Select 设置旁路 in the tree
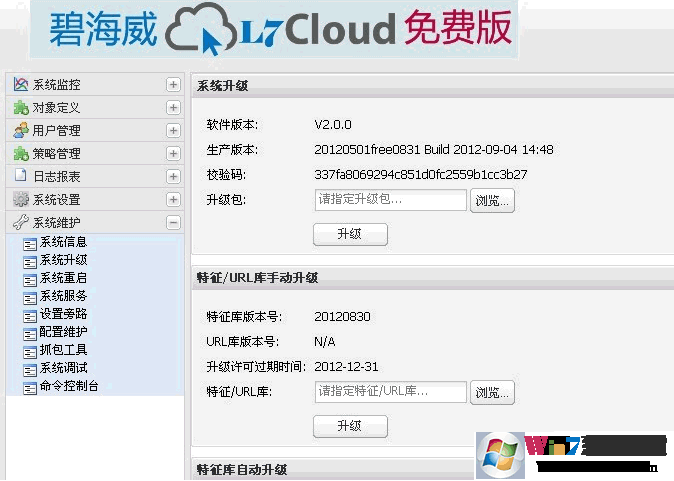Image resolution: width=674 pixels, height=481 pixels. click(x=63, y=314)
